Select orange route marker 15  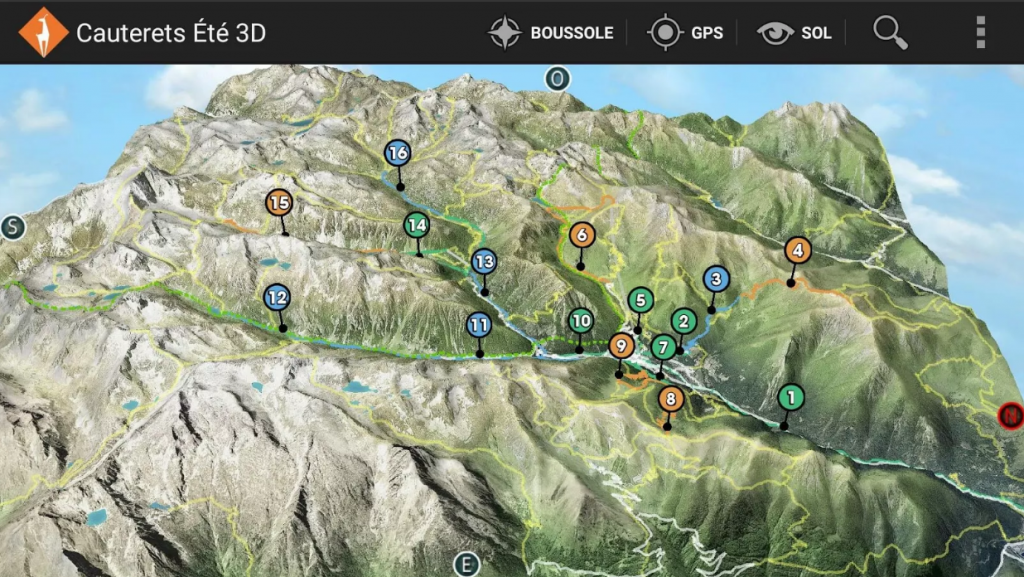279,203
